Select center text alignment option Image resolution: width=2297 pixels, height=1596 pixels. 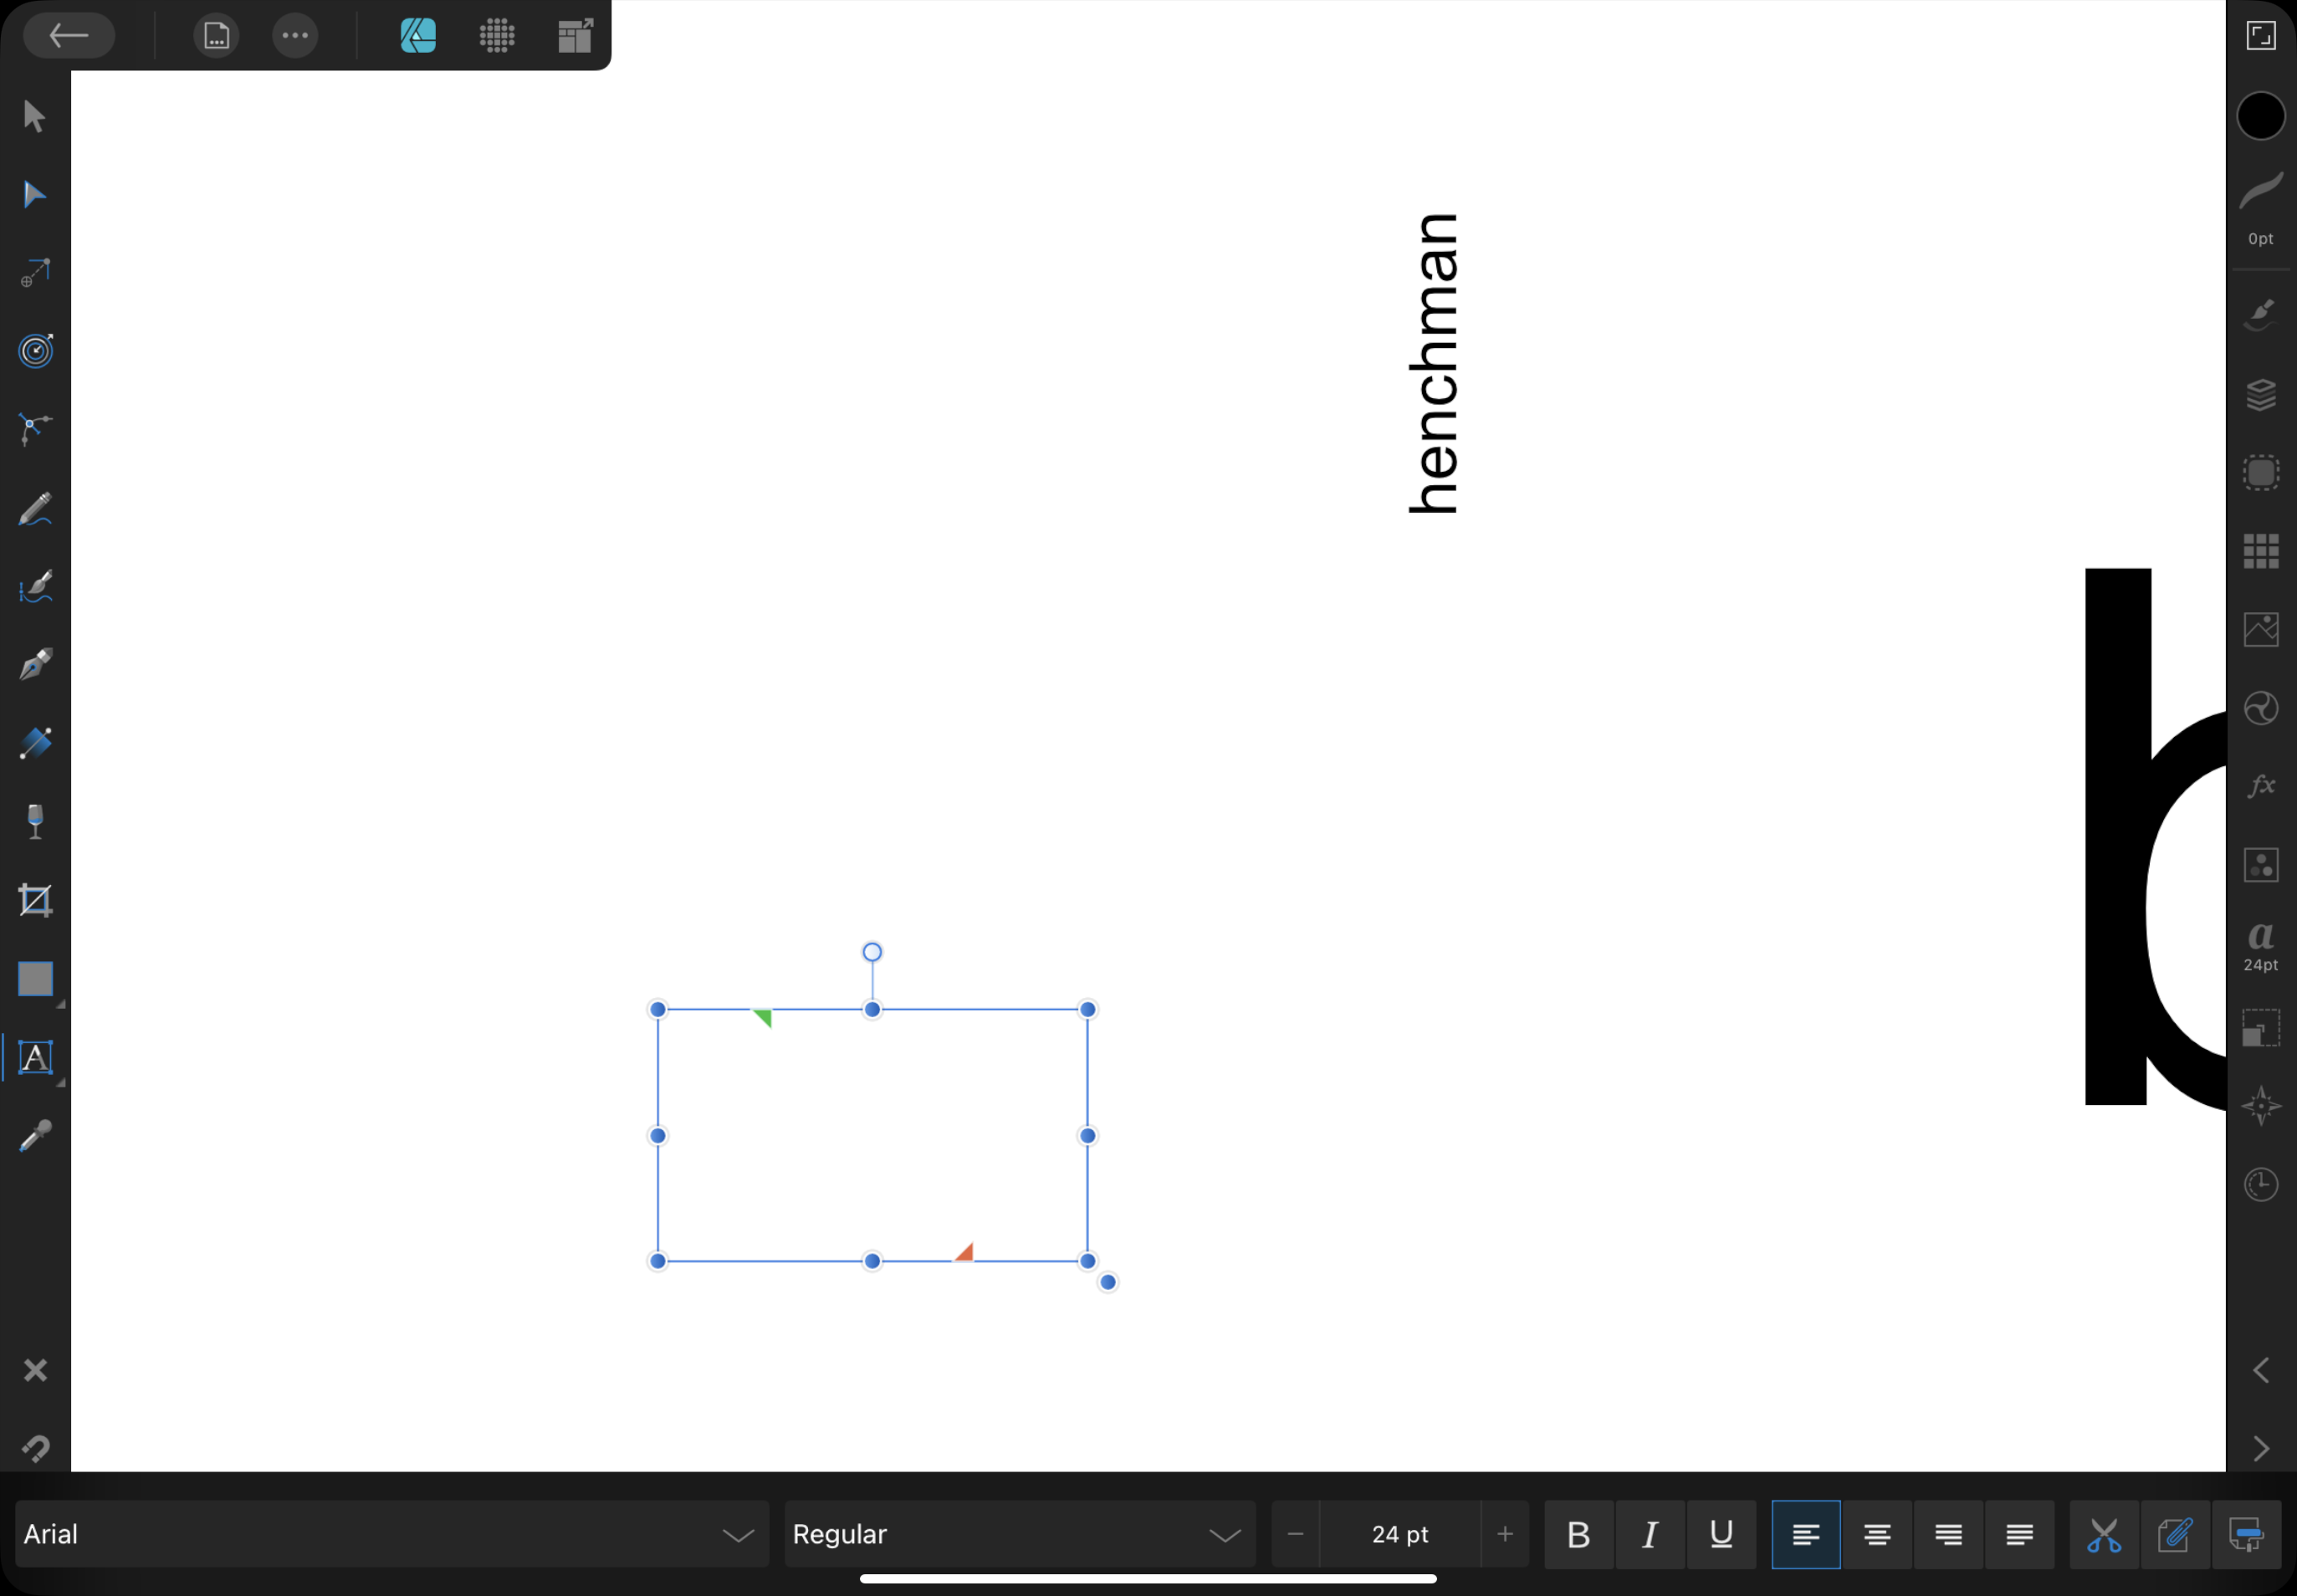point(1876,1535)
